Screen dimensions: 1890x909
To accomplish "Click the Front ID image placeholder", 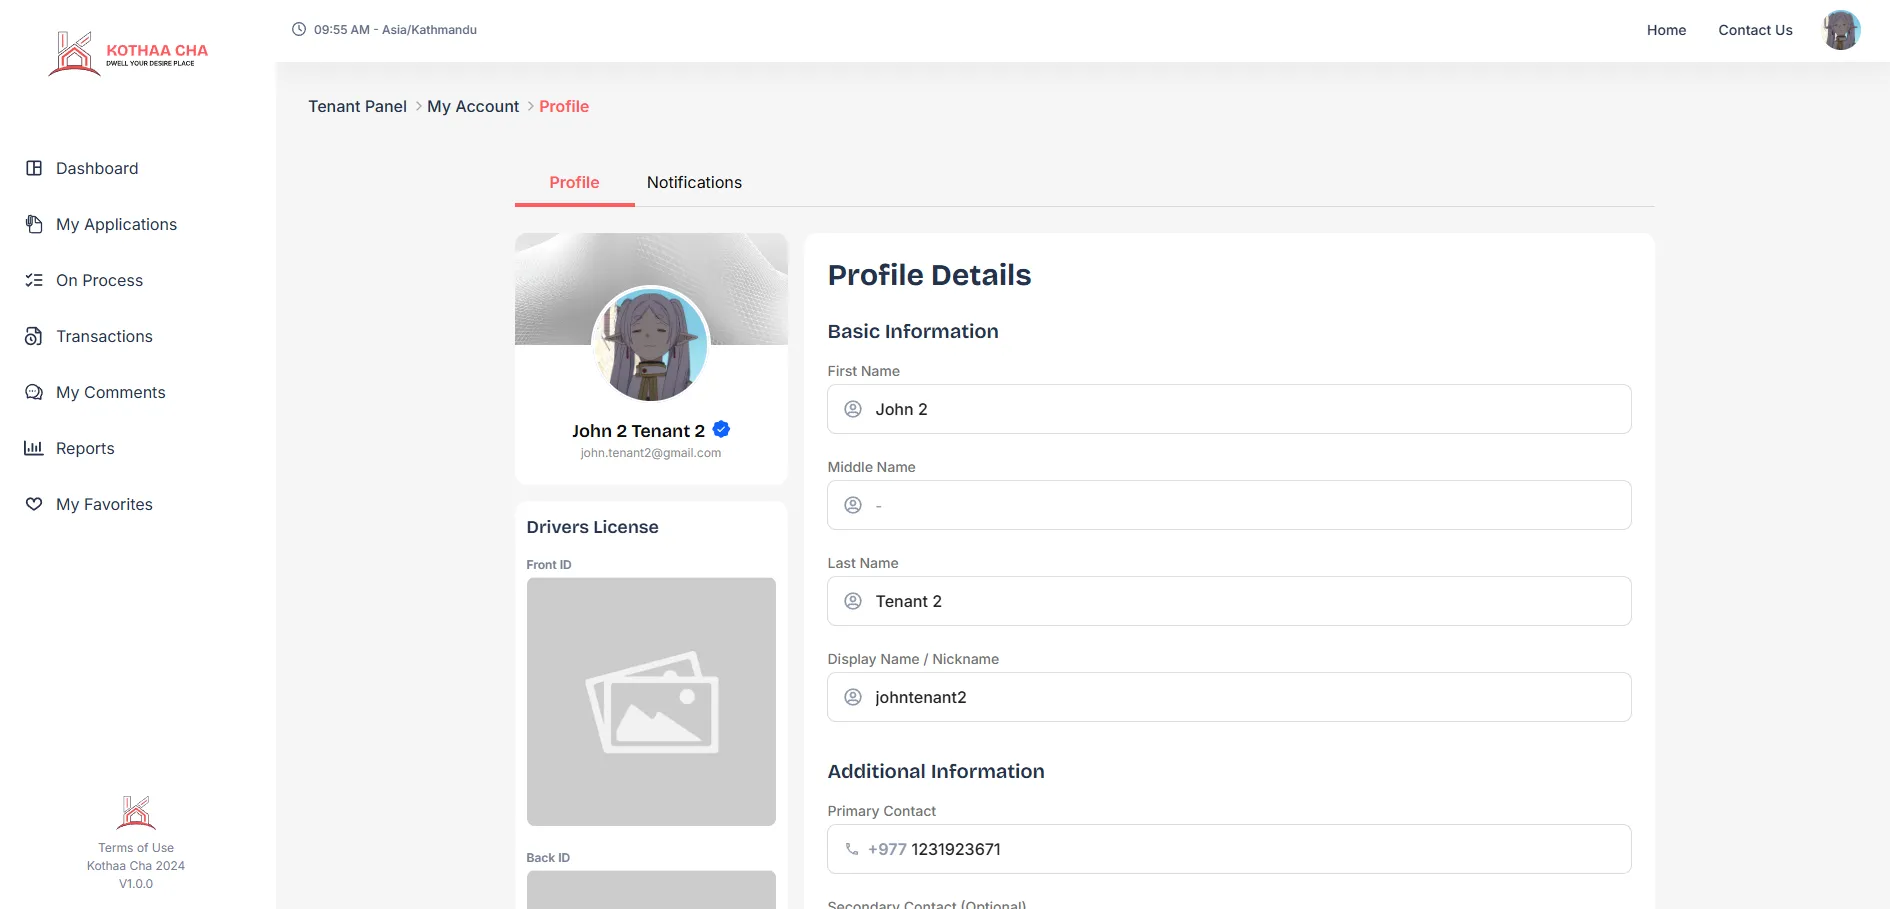I will tap(651, 702).
